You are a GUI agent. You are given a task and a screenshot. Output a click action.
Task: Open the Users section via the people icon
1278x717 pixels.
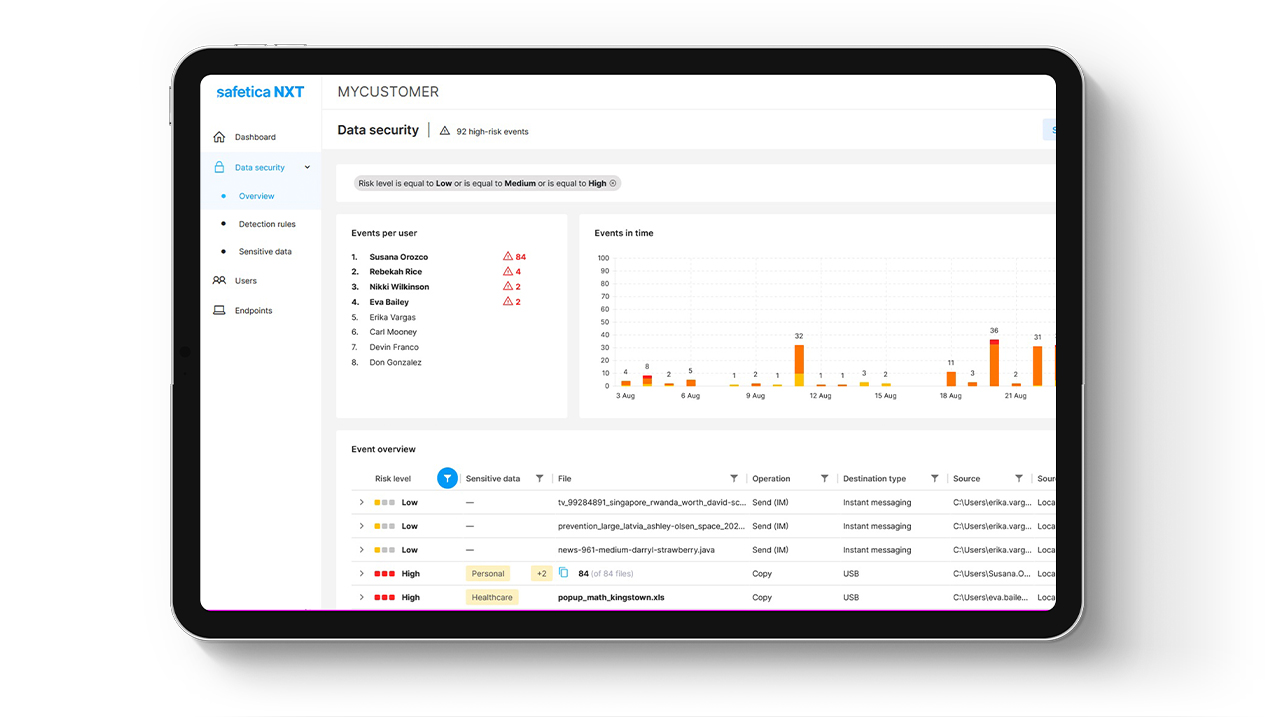[218, 280]
